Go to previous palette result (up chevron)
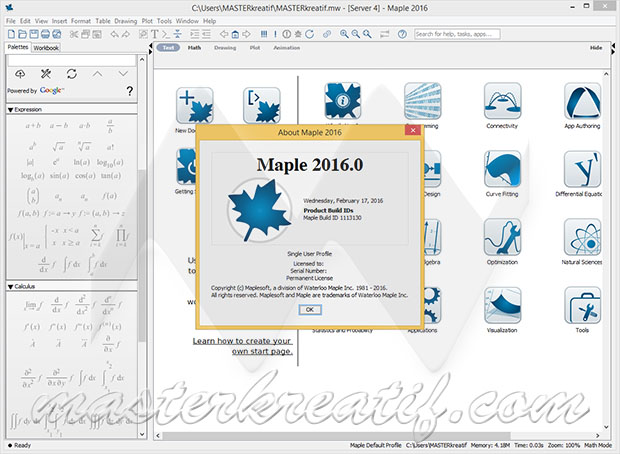Screen dimensions: 620x454 point(98,74)
